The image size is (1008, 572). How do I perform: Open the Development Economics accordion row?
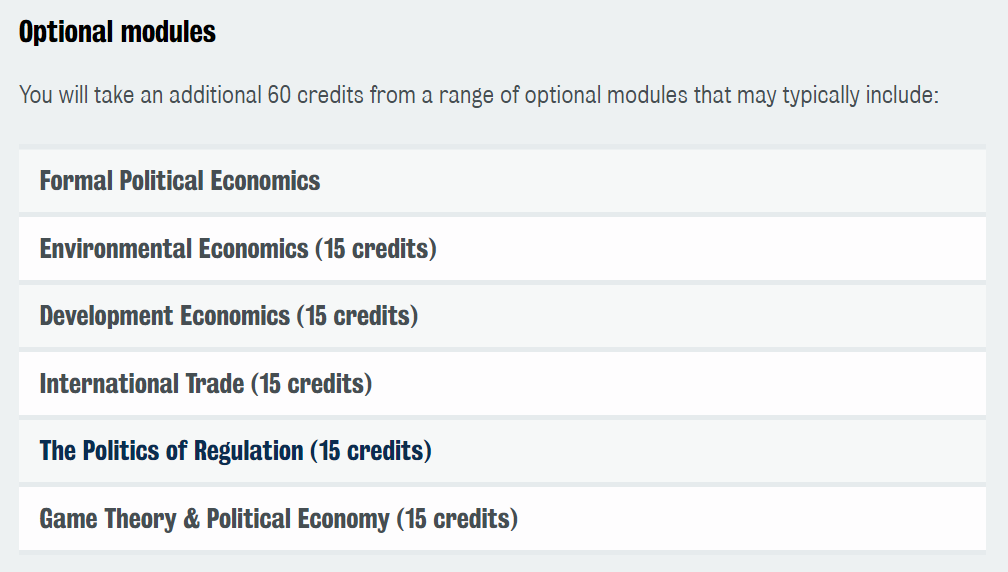[502, 316]
